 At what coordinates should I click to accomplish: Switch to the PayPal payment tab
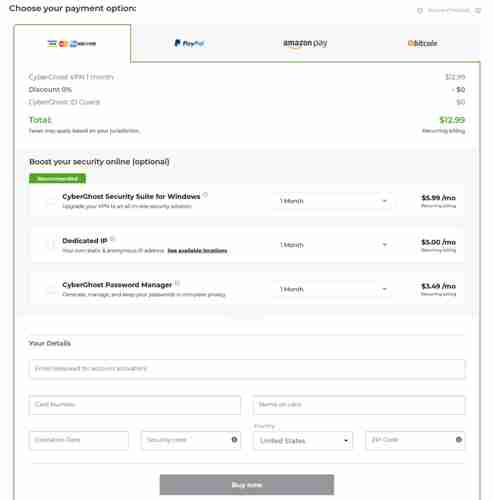pyautogui.click(x=189, y=43)
